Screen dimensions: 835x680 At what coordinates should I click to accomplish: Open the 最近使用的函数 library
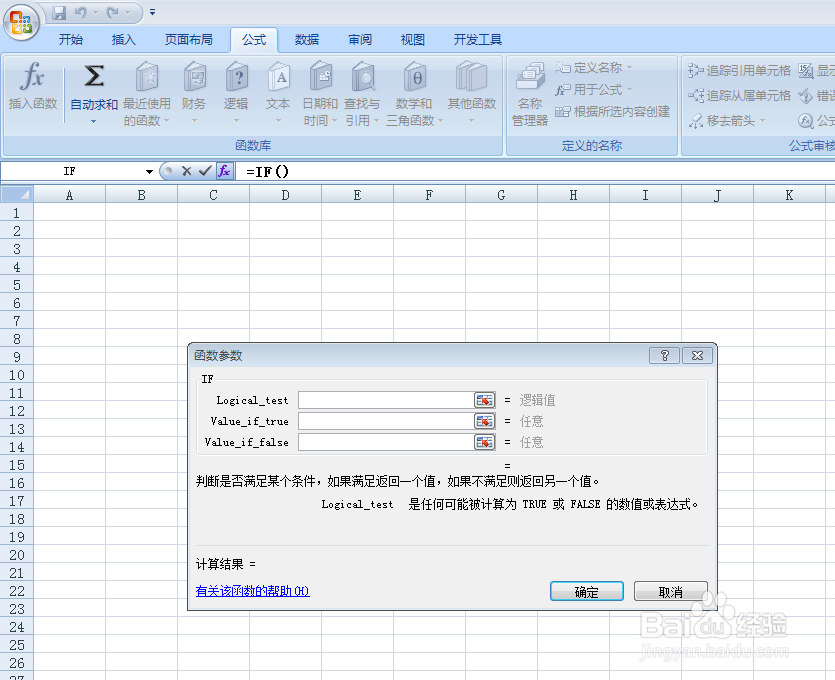(x=146, y=94)
